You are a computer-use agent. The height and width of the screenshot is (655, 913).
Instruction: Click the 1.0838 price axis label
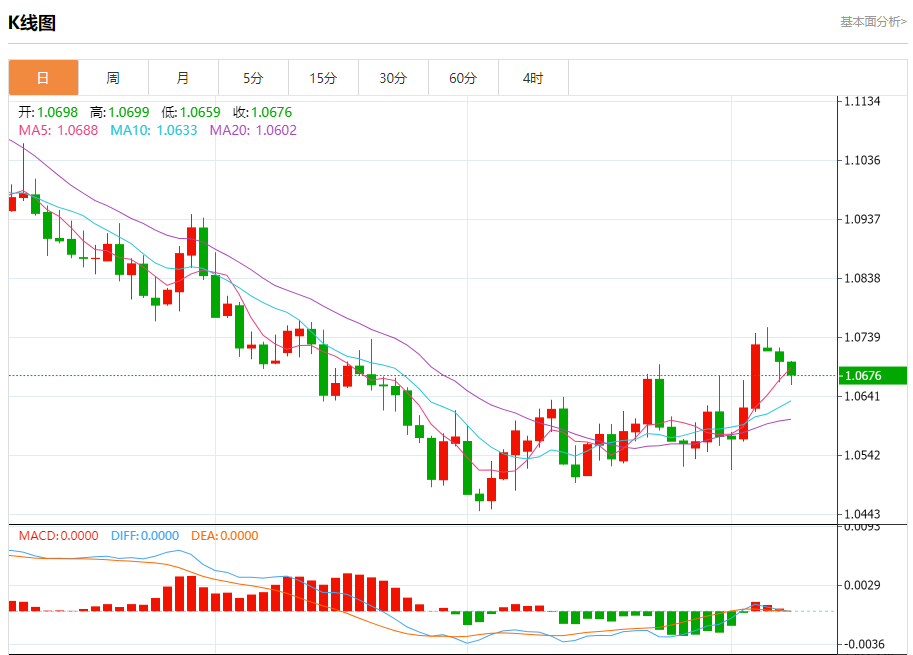(862, 278)
